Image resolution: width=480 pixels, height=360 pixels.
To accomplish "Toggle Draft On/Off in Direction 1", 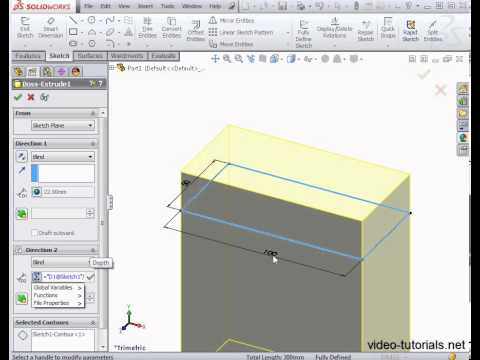I will (22, 214).
